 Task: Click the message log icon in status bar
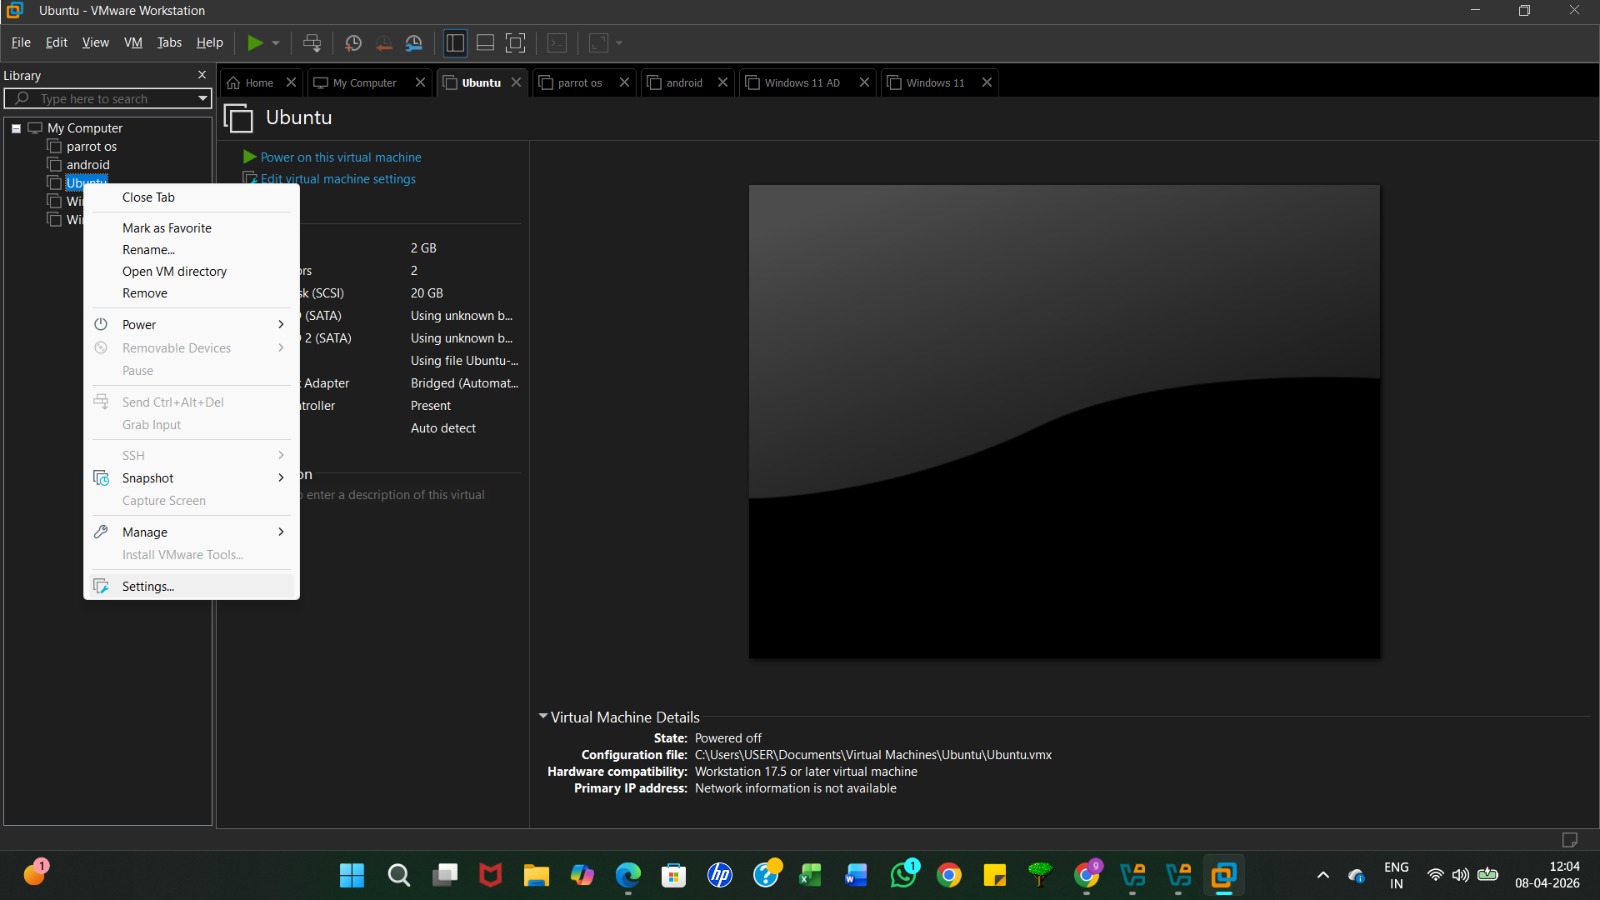tap(1570, 840)
